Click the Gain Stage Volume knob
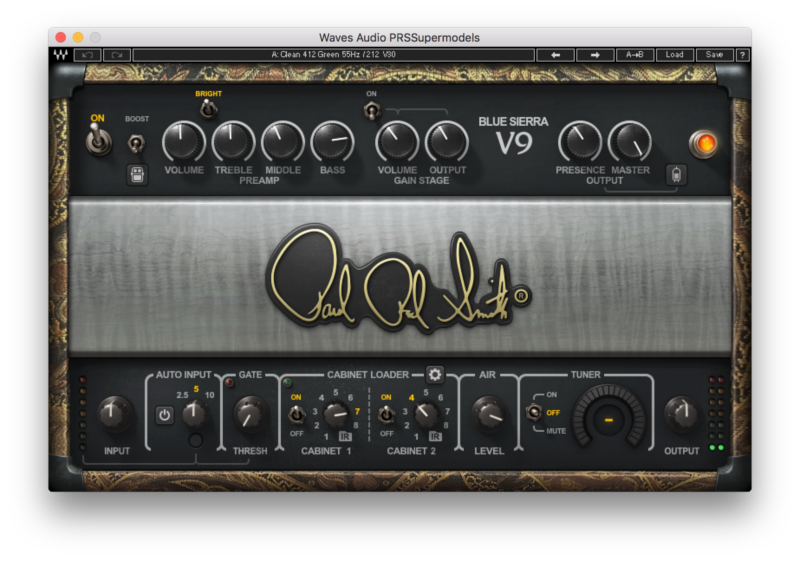The image size is (800, 561). (397, 142)
